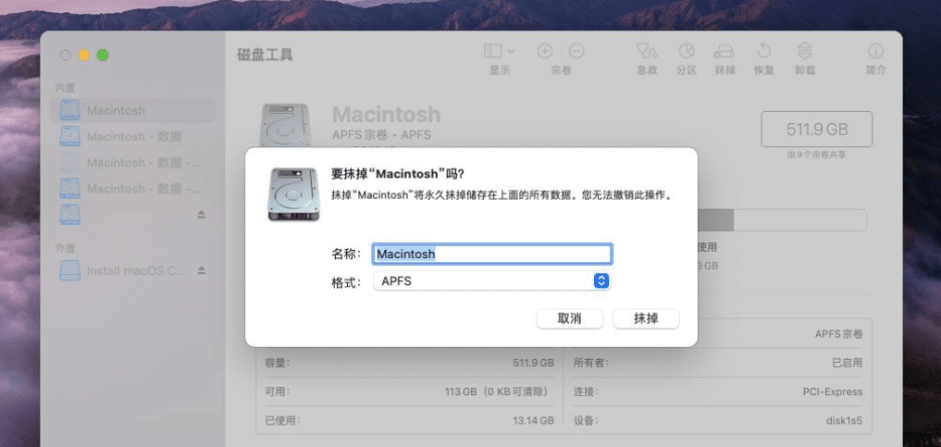Click the Install macOS drive icon
941x447 pixels.
[70, 271]
